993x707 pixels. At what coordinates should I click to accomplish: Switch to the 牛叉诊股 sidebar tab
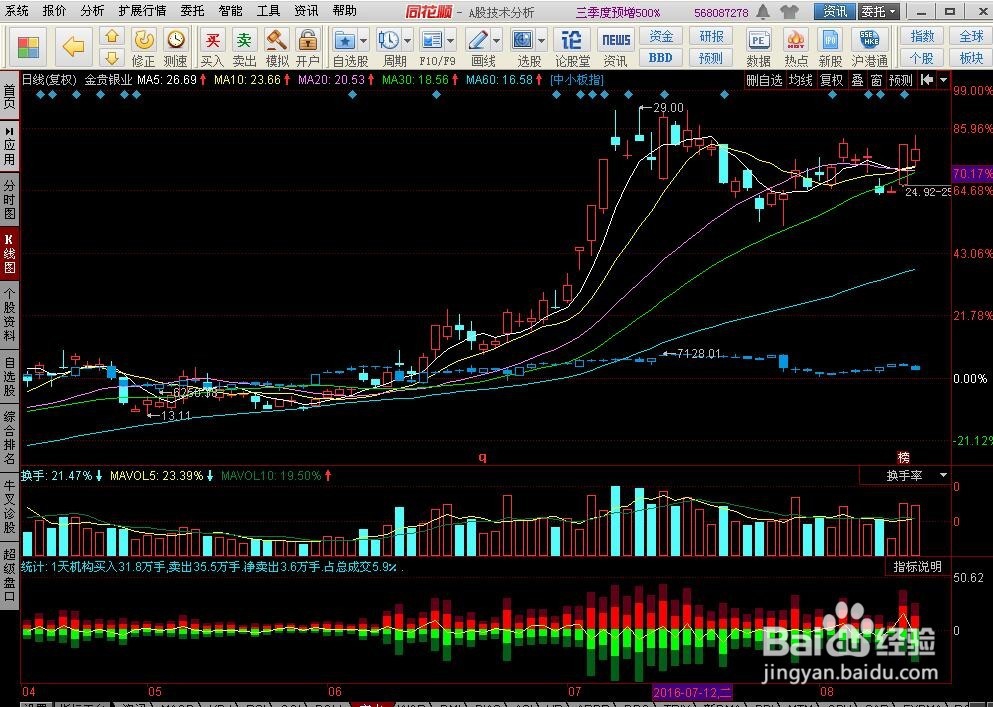(9, 507)
